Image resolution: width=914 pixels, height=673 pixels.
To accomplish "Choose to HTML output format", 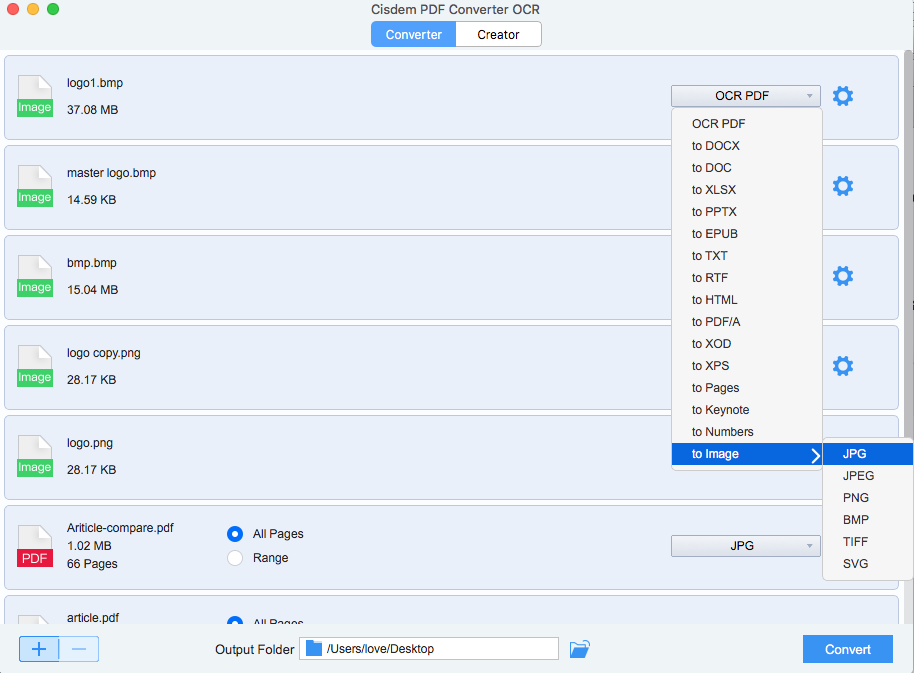I will click(747, 300).
